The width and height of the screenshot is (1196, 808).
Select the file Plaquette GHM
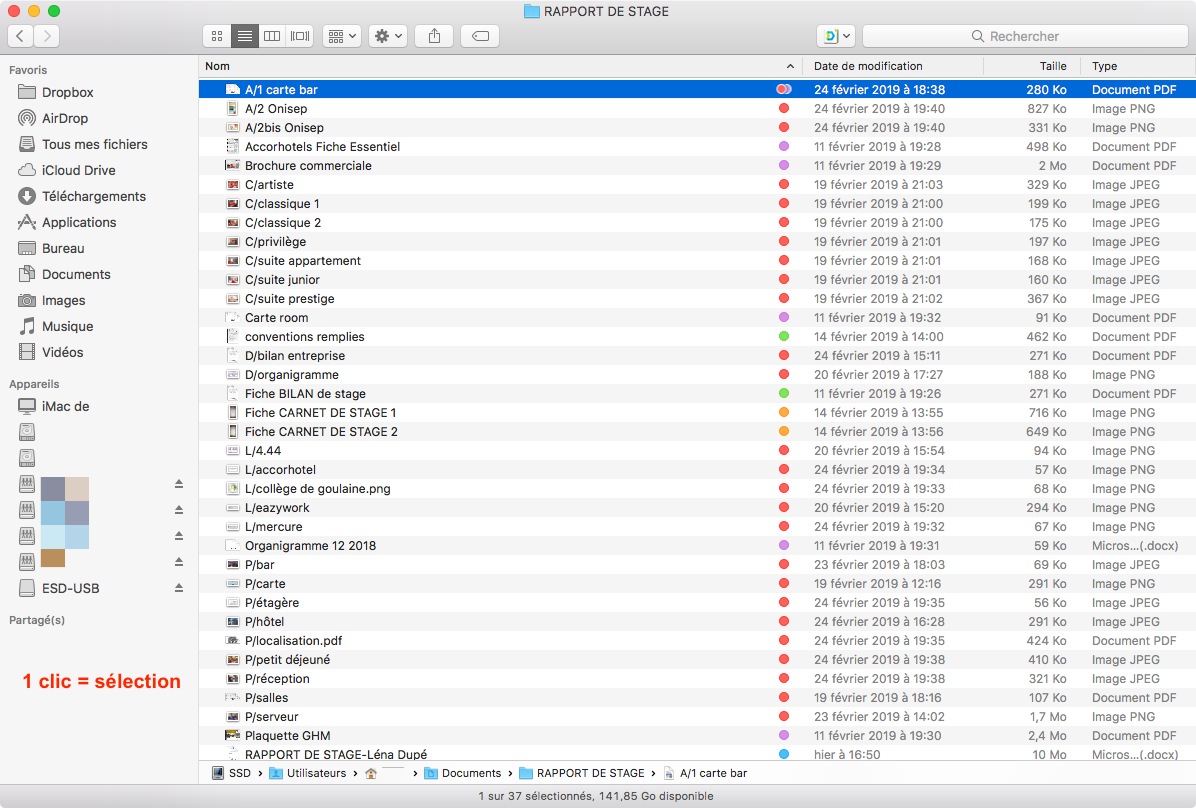click(287, 736)
